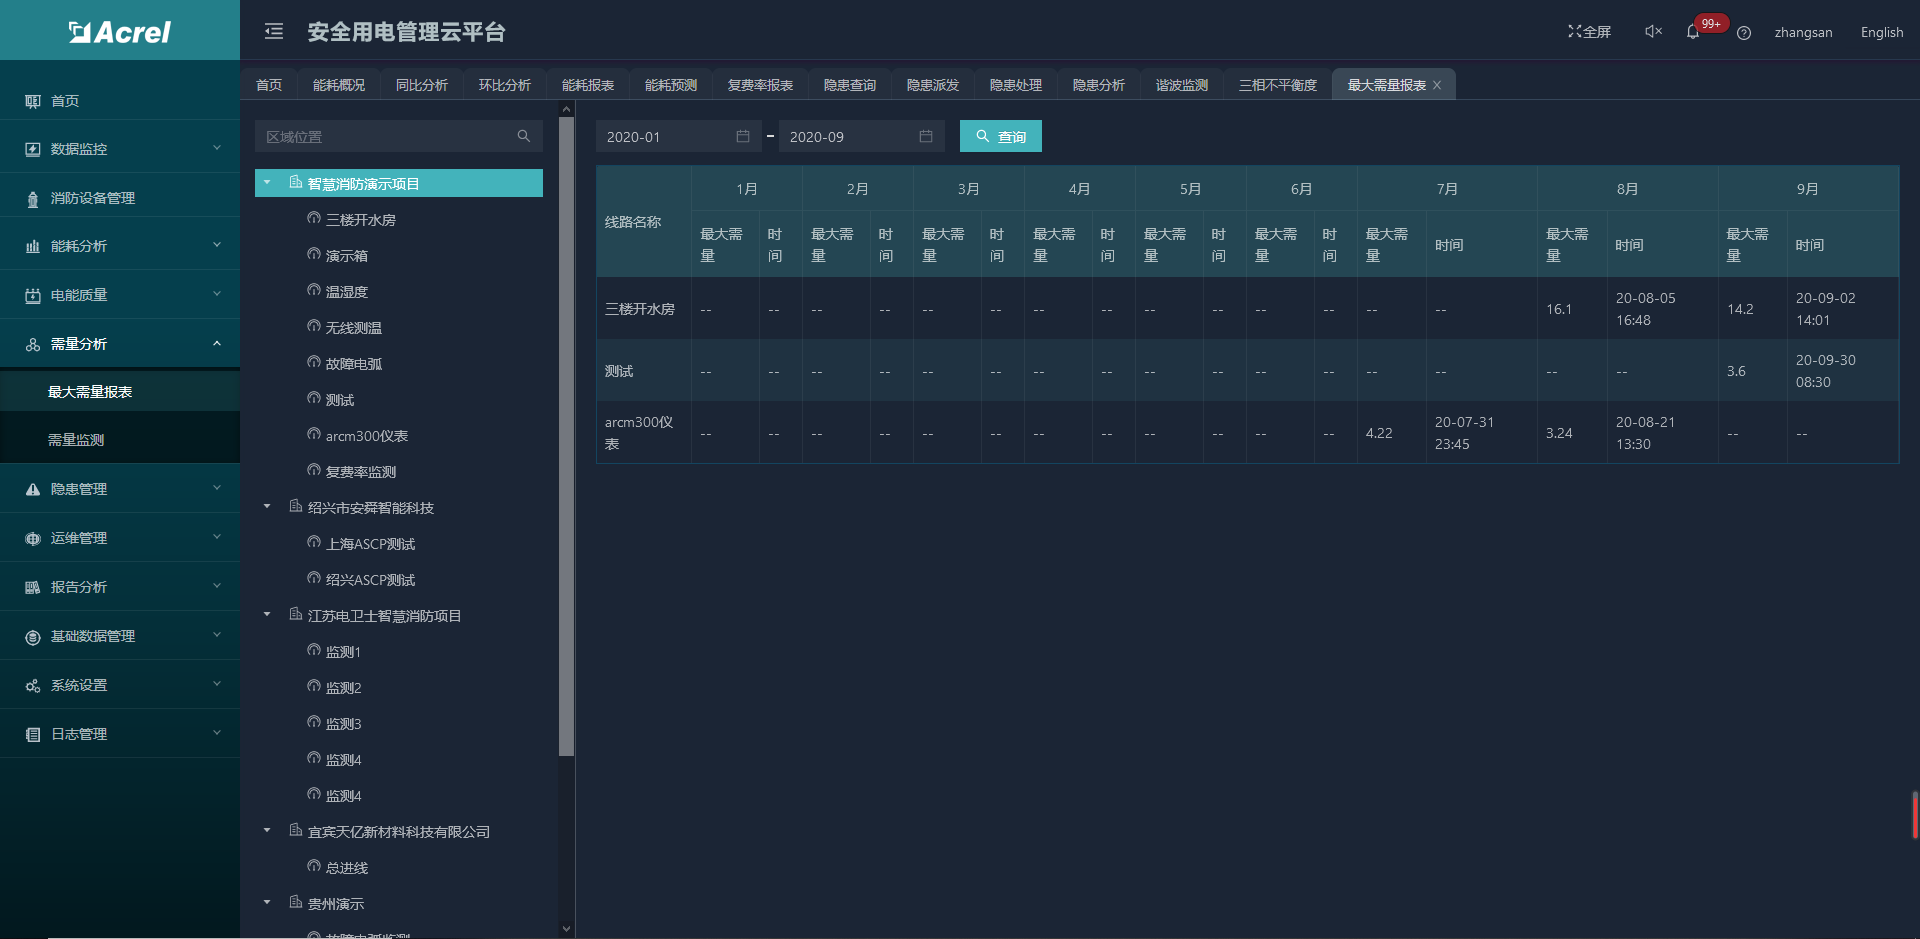Viewport: 1920px width, 939px height.
Task: Click the search icon in area location box
Action: click(523, 136)
